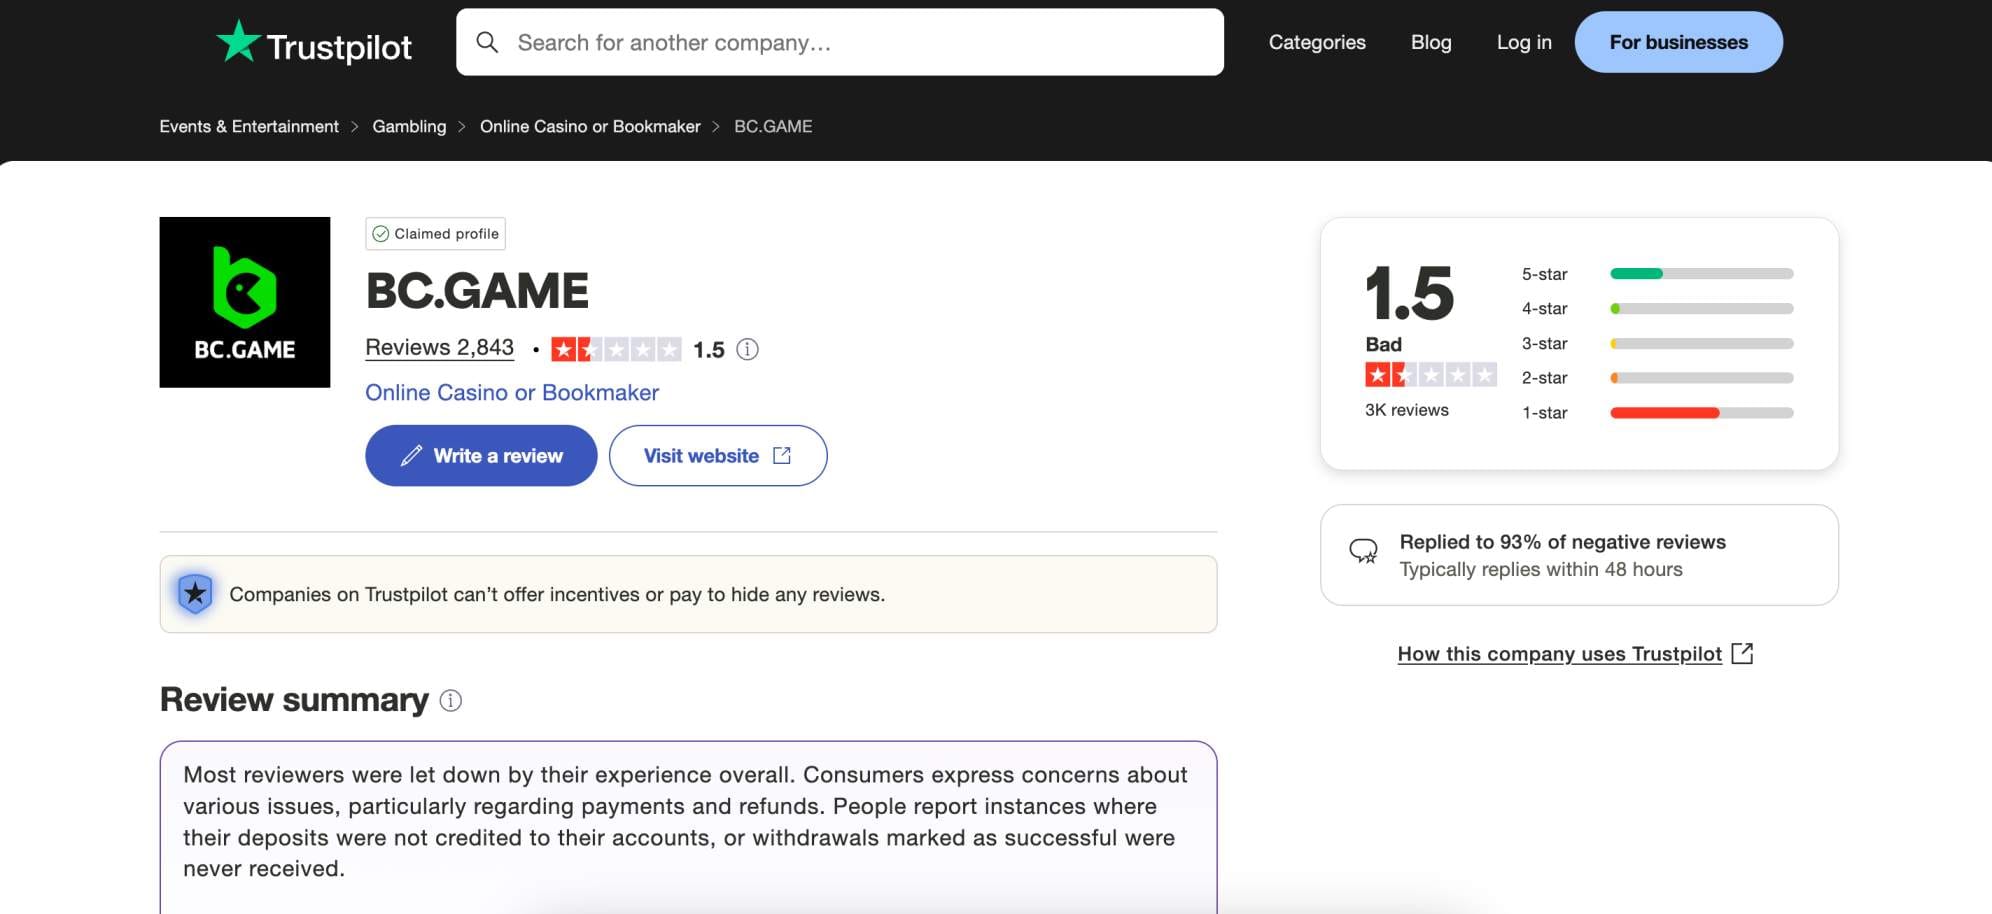The width and height of the screenshot is (1992, 914).
Task: Open Review summary info icon
Action: coord(451,700)
